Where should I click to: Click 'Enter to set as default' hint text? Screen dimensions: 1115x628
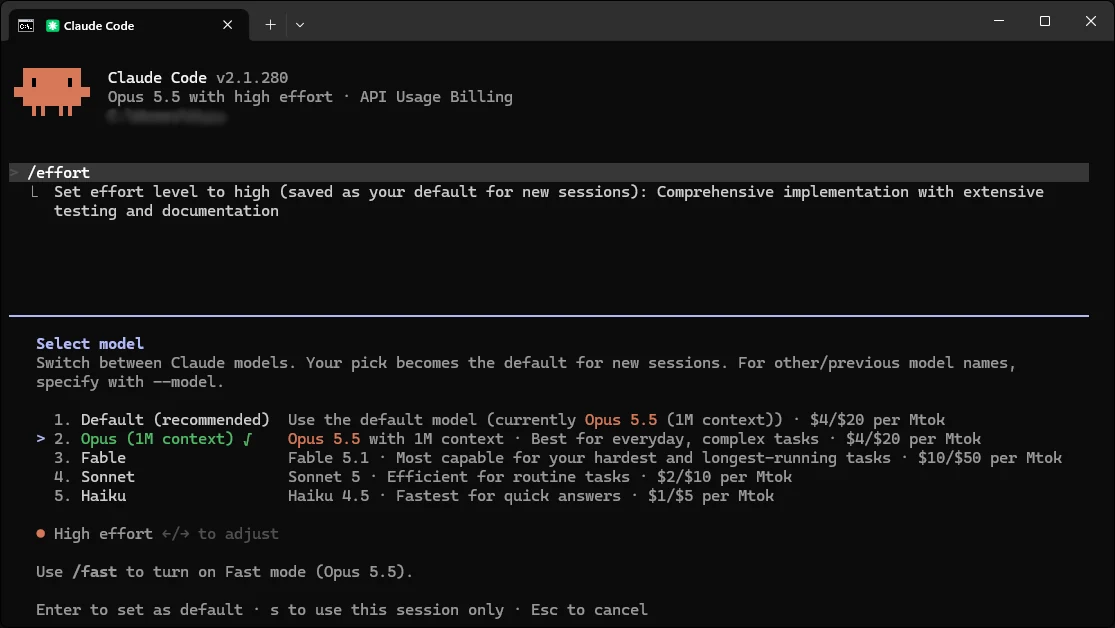[139, 610]
